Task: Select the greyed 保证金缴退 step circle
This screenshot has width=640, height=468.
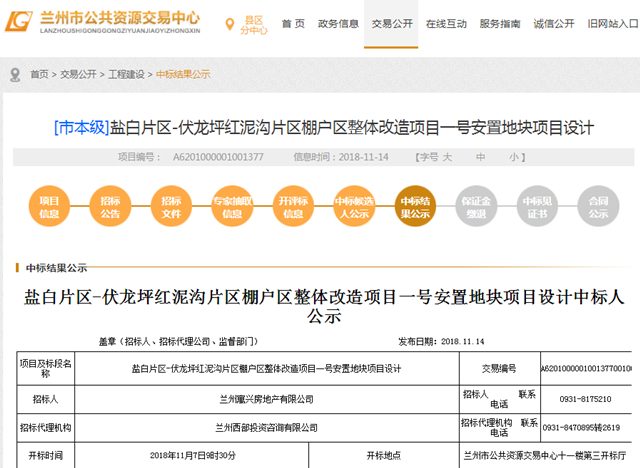Action: (x=475, y=207)
